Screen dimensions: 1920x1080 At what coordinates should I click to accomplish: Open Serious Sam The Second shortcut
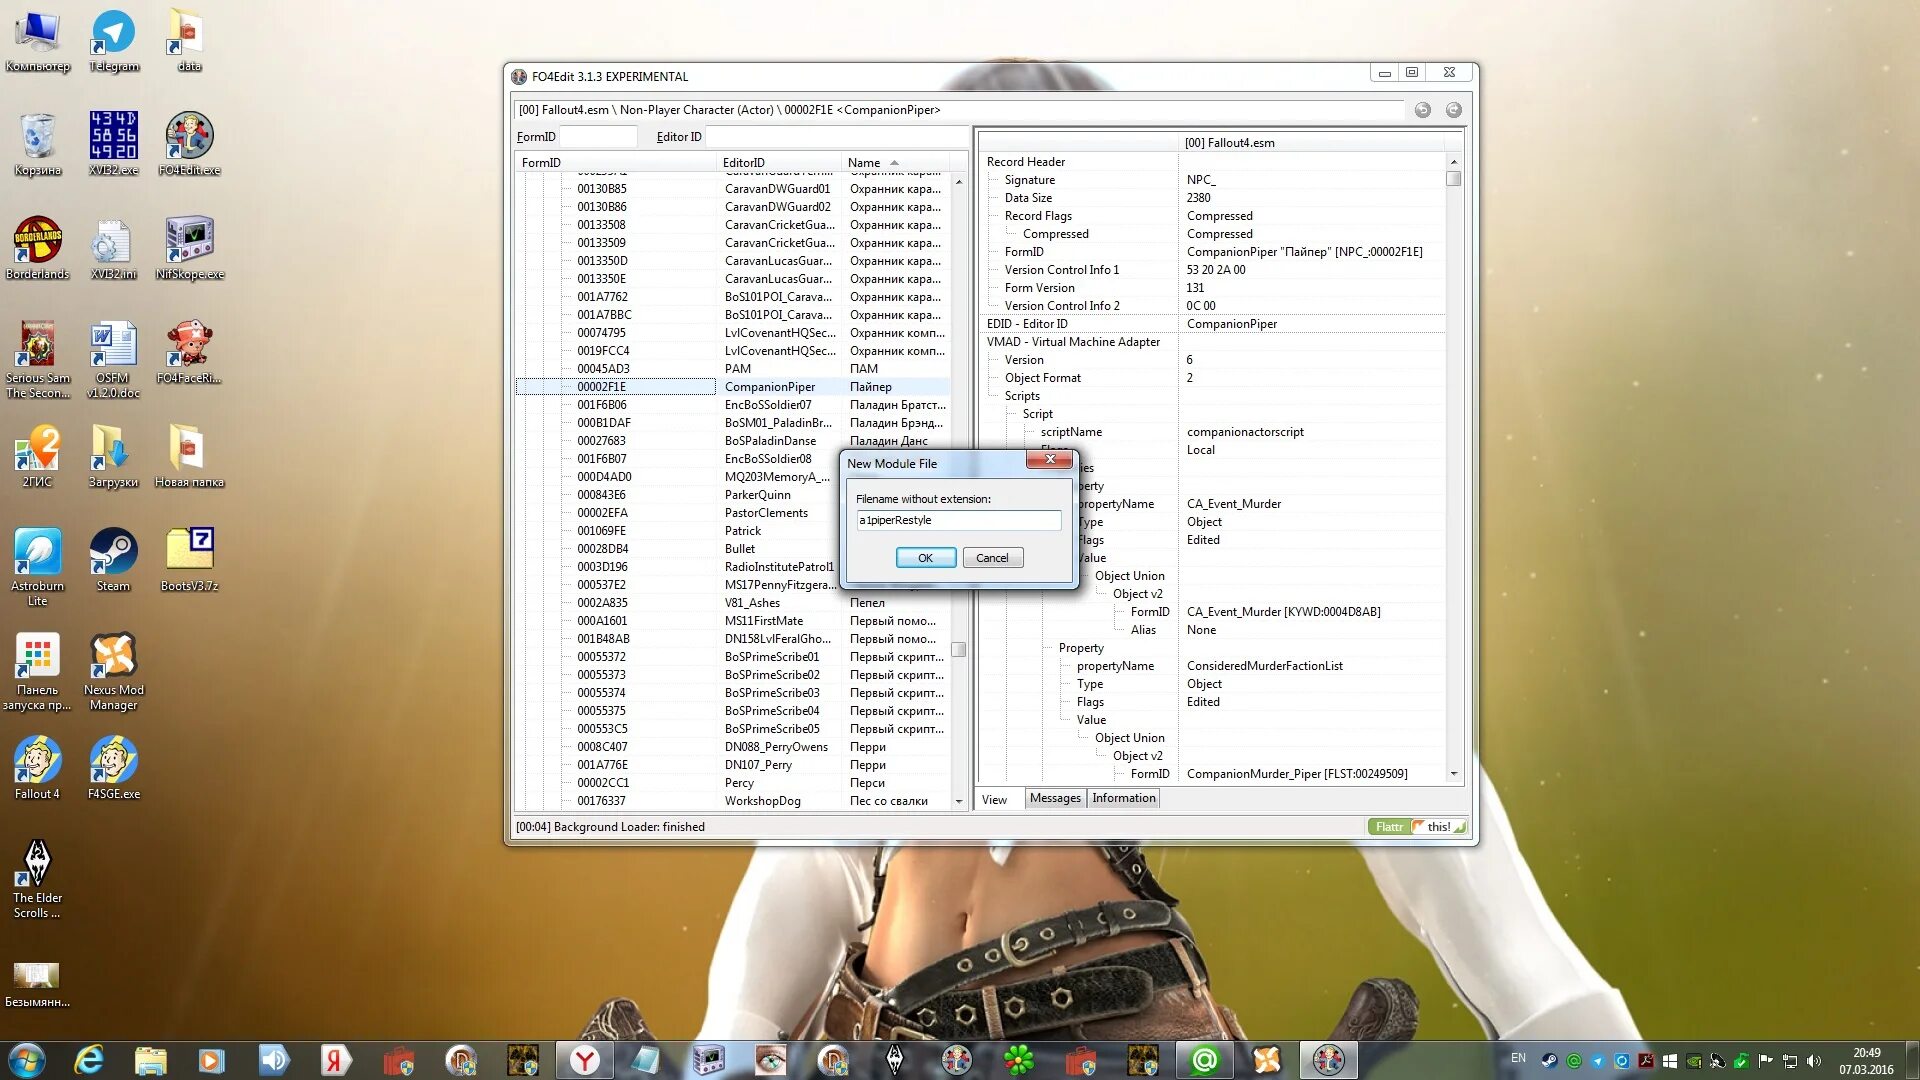coord(37,360)
